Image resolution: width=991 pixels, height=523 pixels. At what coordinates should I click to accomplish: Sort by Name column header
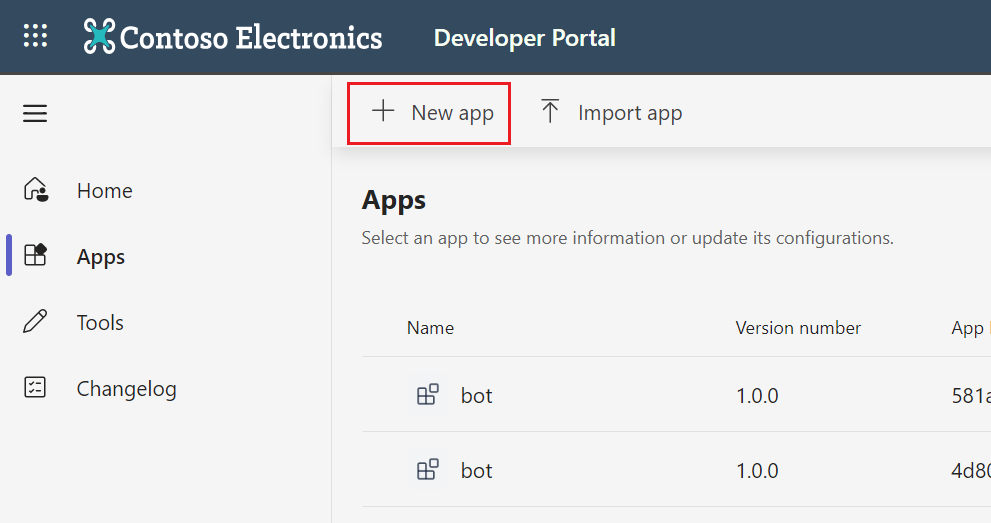(430, 328)
